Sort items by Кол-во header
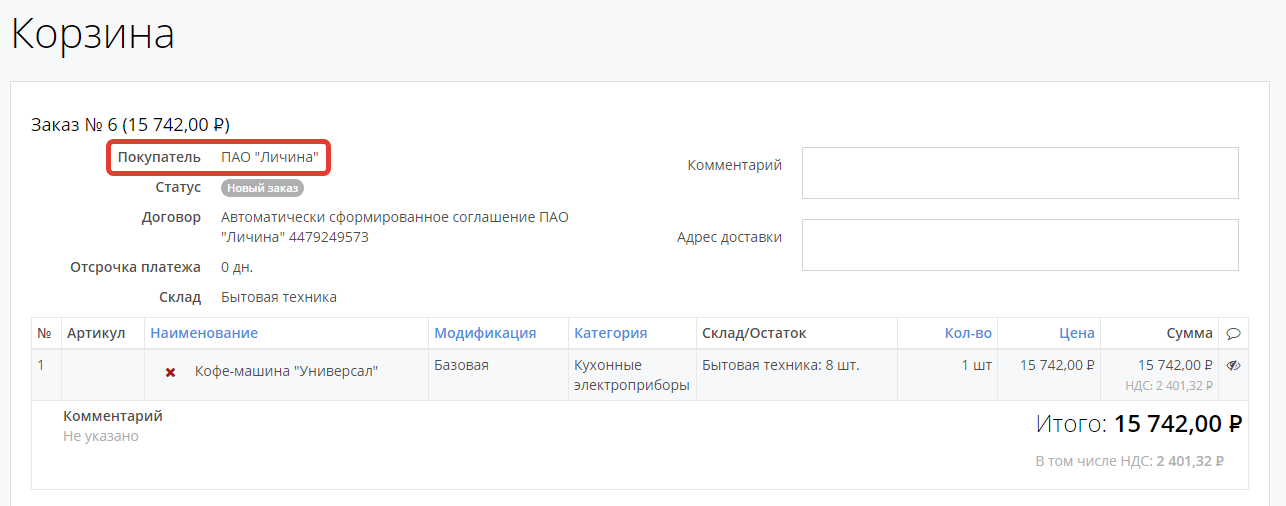The height and width of the screenshot is (506, 1286). [x=968, y=333]
